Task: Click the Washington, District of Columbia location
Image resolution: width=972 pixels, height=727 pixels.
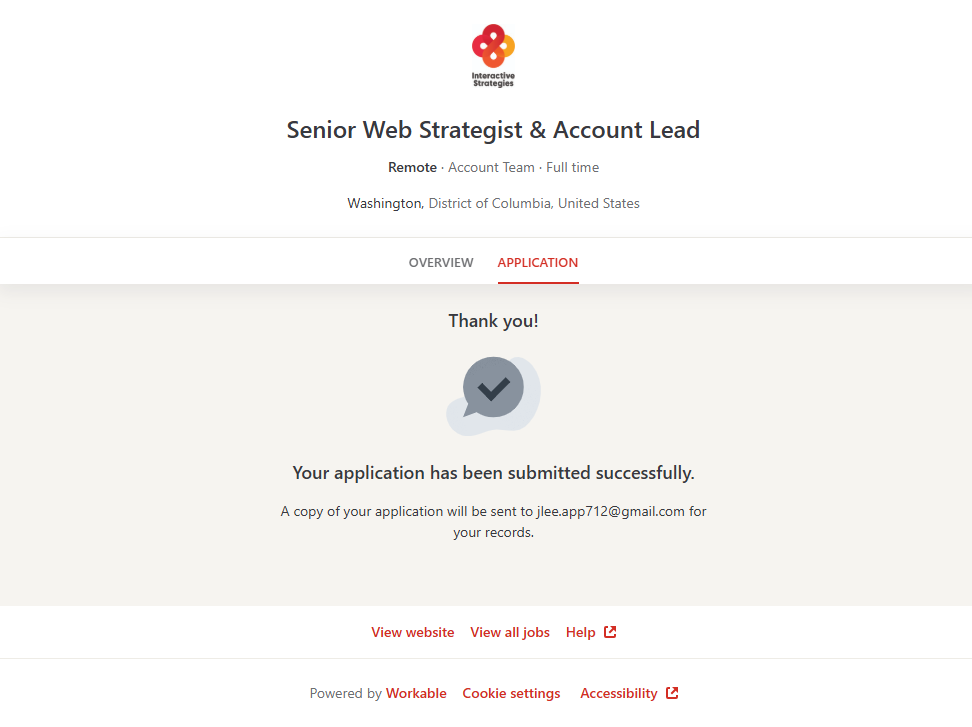Action: (x=493, y=203)
